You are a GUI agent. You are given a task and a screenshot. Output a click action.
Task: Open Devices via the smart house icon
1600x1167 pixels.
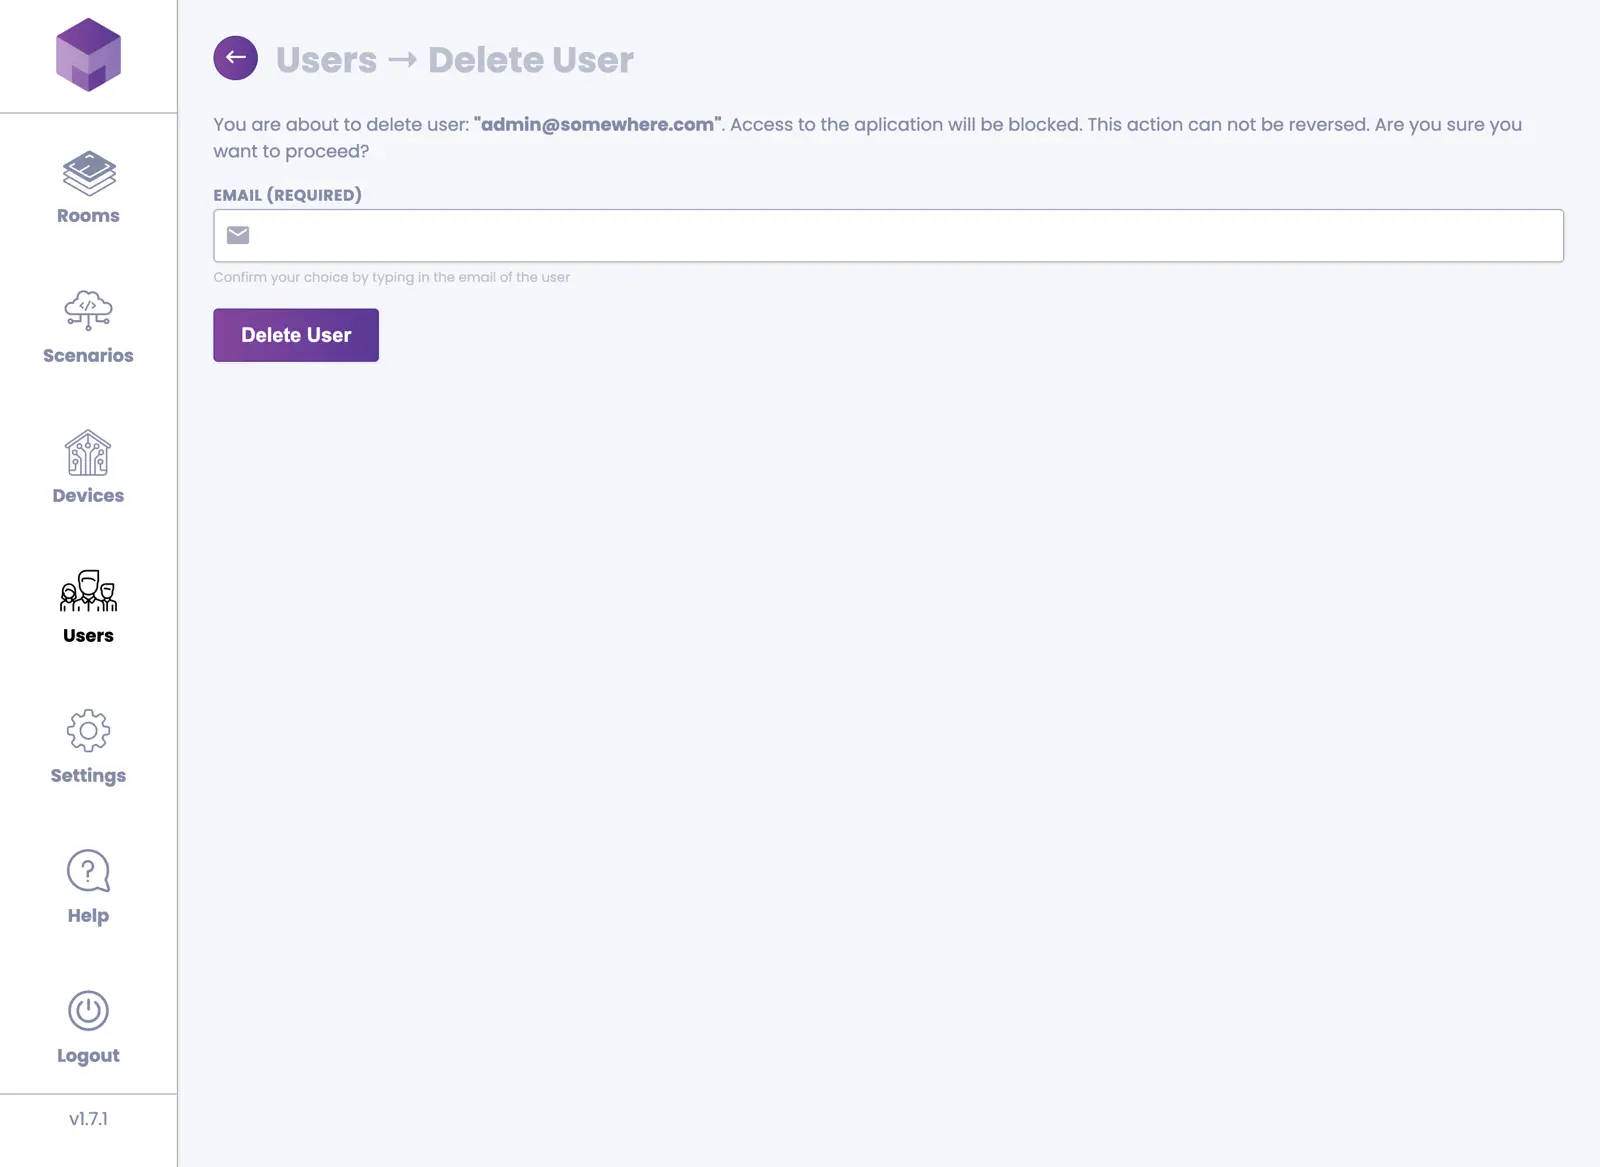click(x=88, y=453)
